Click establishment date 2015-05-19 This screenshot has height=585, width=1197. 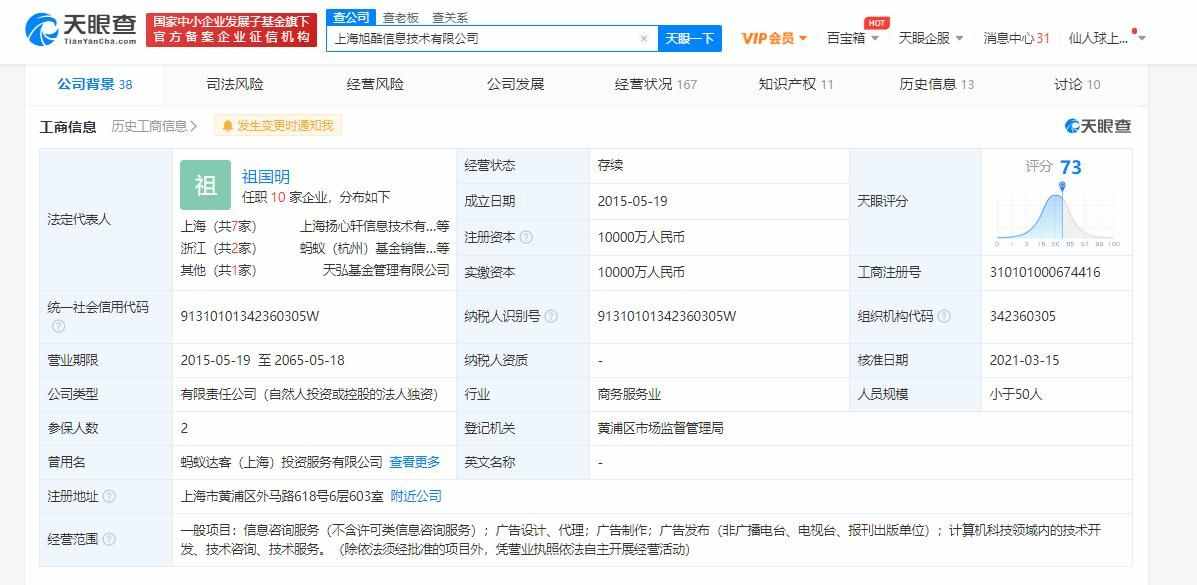click(x=631, y=201)
